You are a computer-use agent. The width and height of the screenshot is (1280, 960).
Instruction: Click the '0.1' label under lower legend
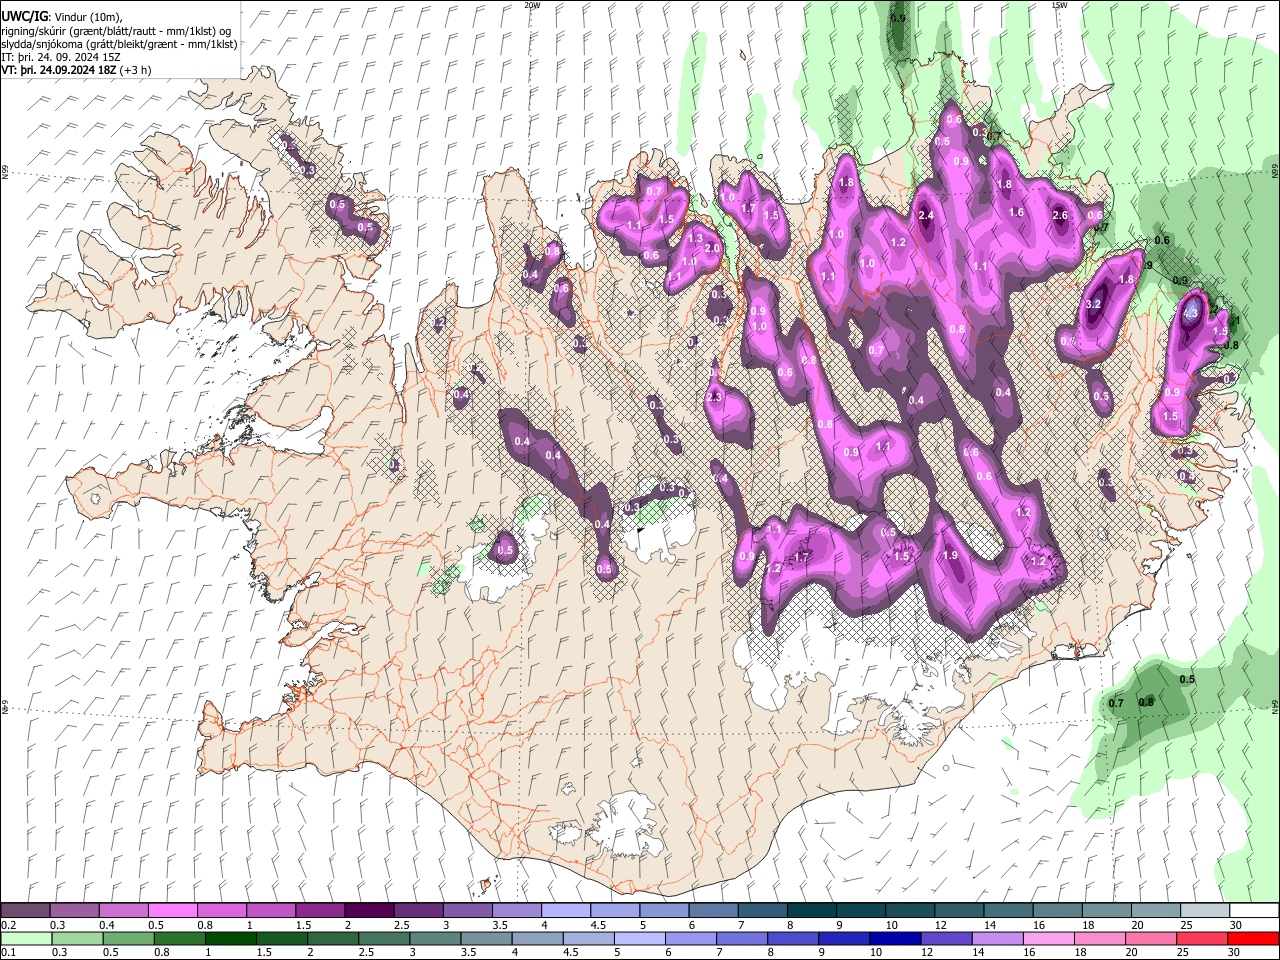(x=7, y=953)
